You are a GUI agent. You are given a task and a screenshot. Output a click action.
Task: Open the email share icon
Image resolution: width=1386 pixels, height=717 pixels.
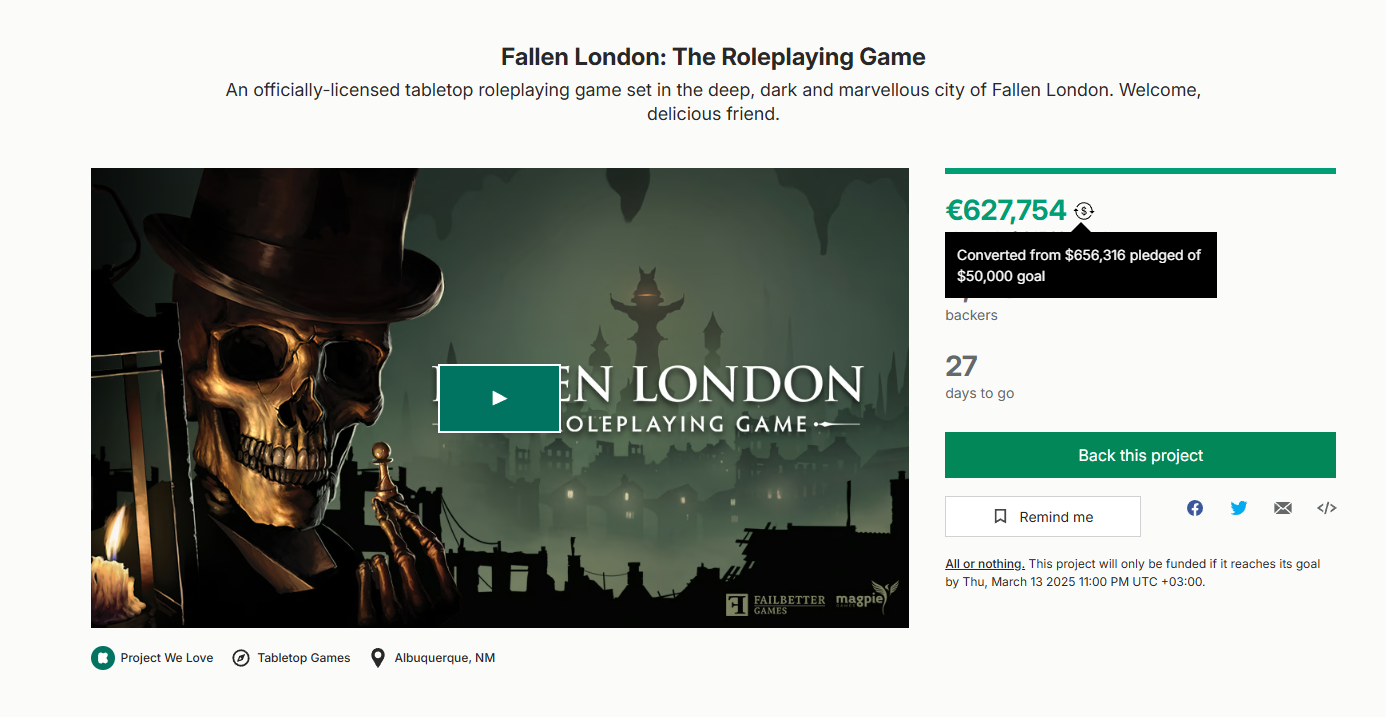[x=1283, y=508]
